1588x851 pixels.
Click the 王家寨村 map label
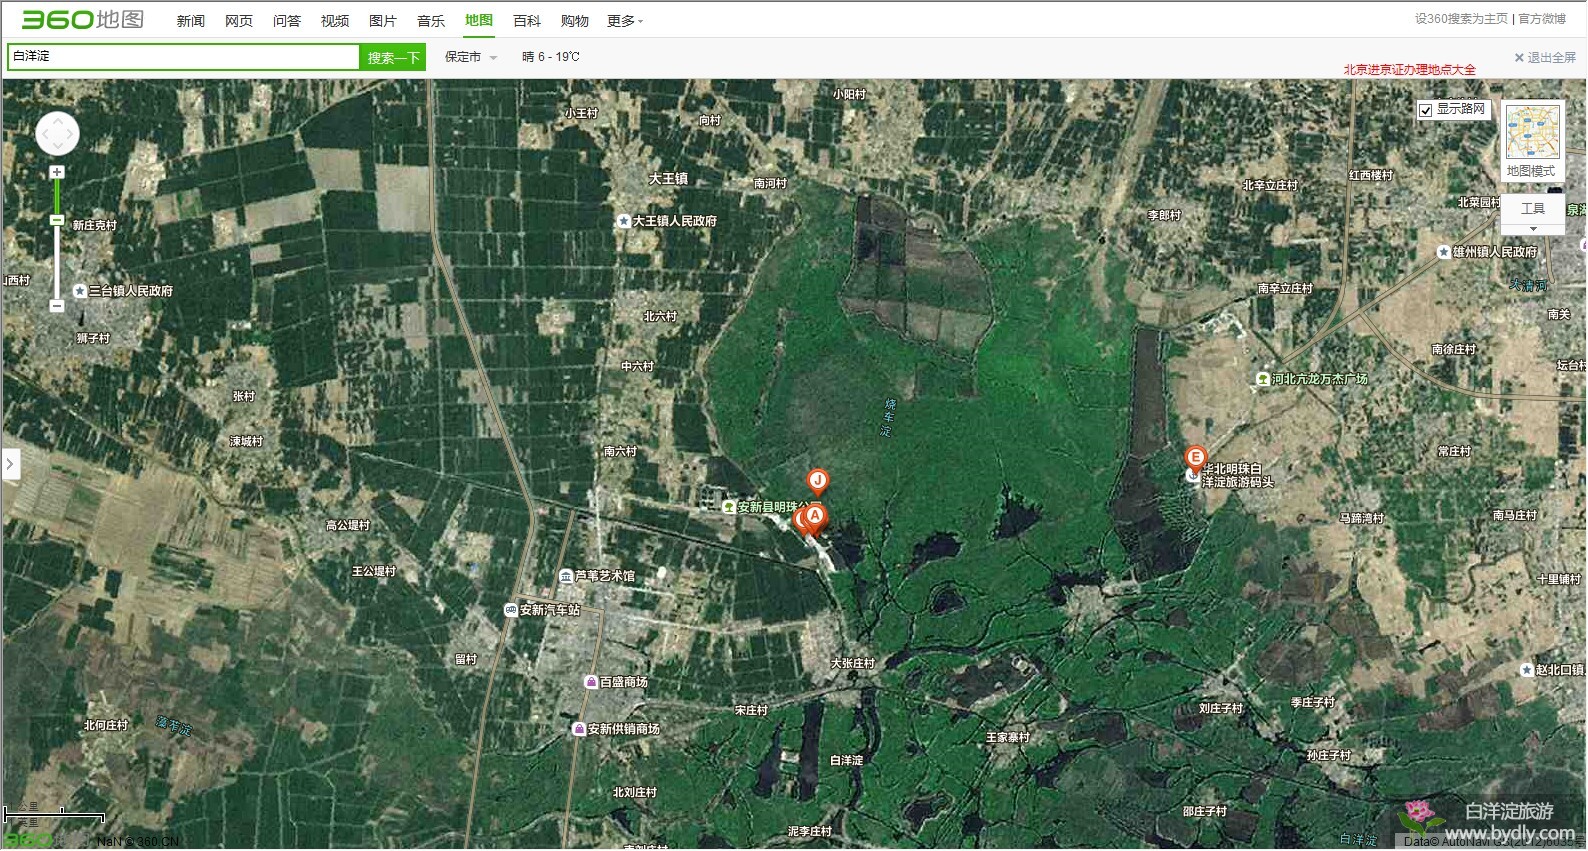click(x=1008, y=738)
